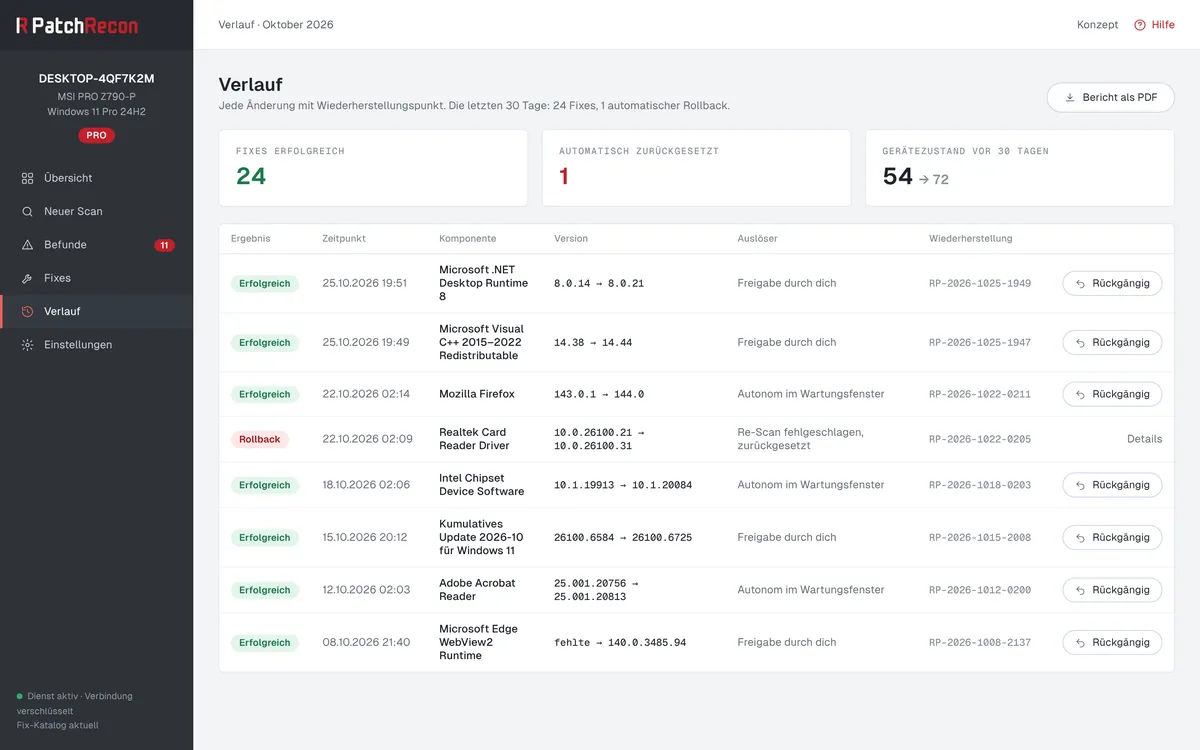Screen dimensions: 1200x750
Task: Navigate to Fixes in sidebar
Action: [x=96, y=278]
